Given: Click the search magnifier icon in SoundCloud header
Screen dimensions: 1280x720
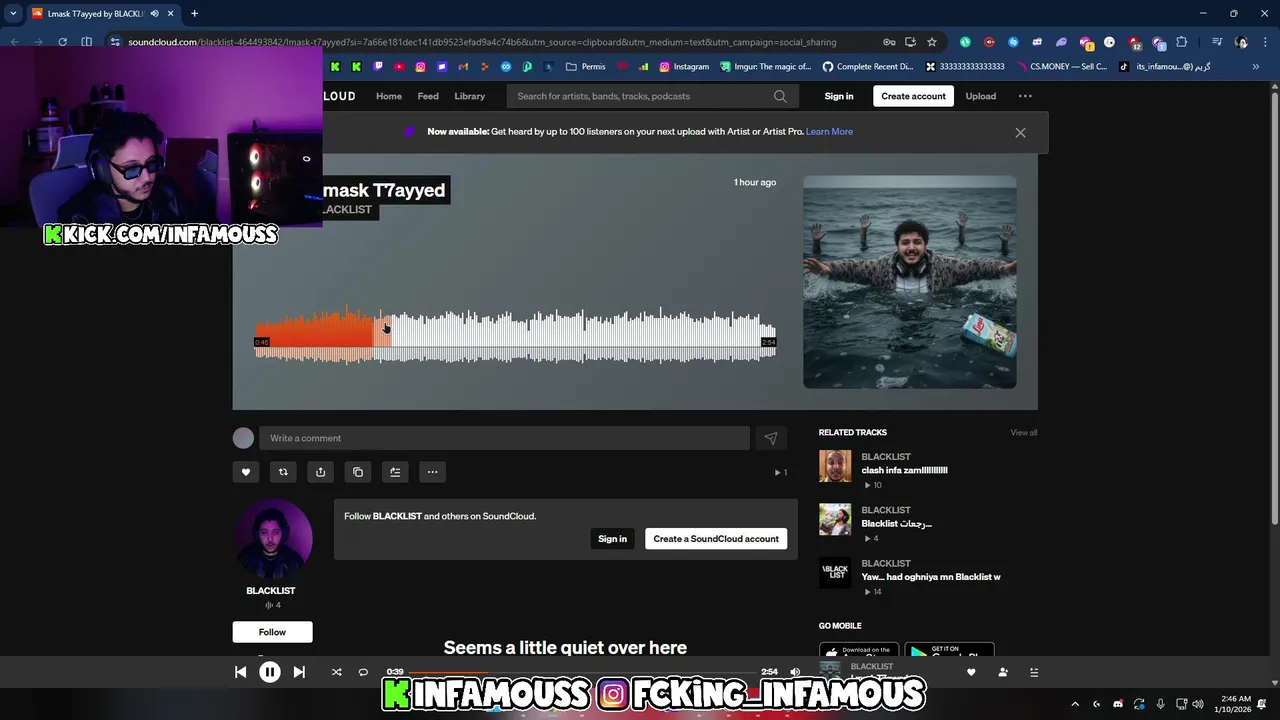Looking at the screenshot, I should click(780, 96).
